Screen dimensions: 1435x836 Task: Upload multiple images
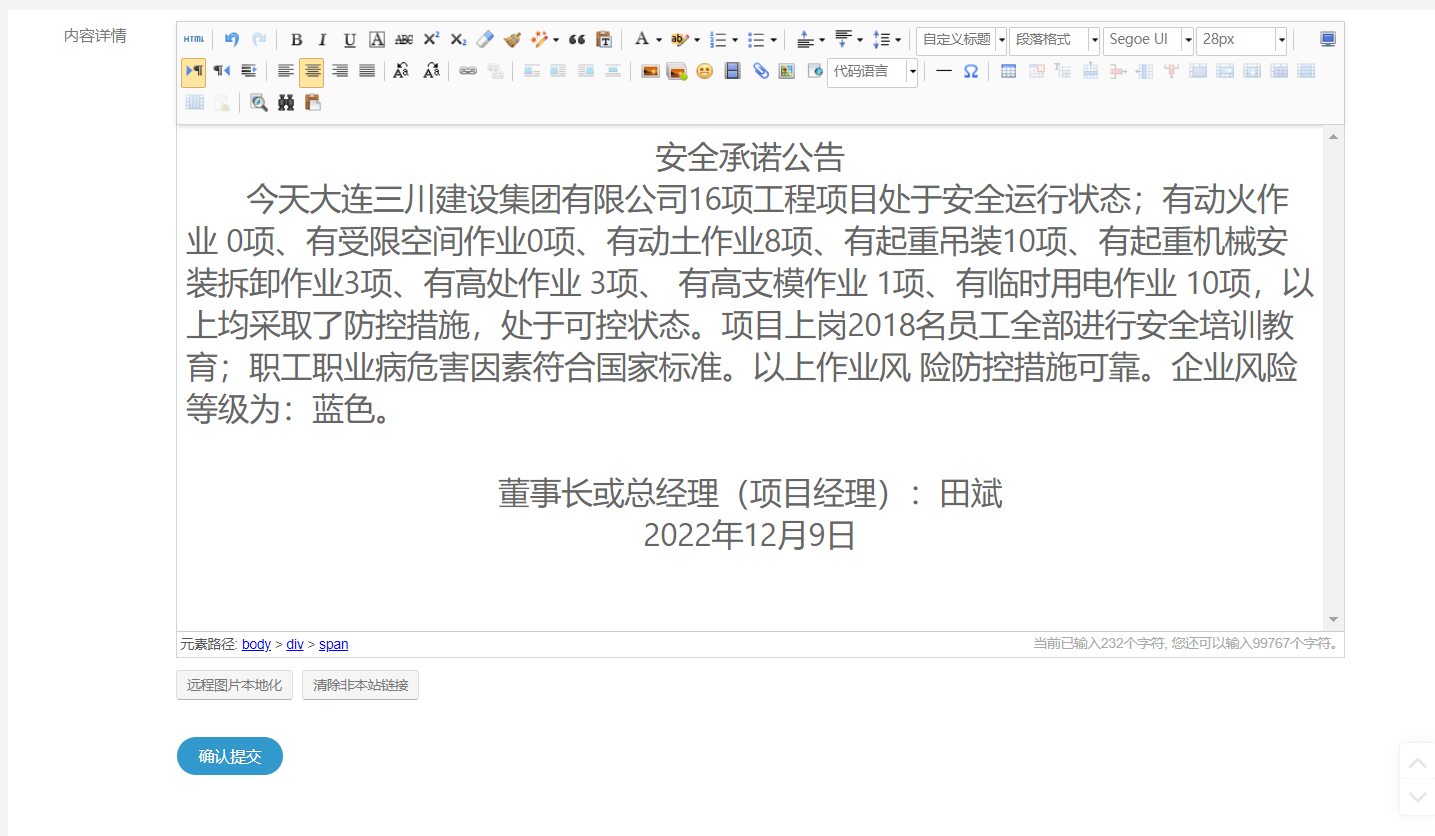pos(677,71)
